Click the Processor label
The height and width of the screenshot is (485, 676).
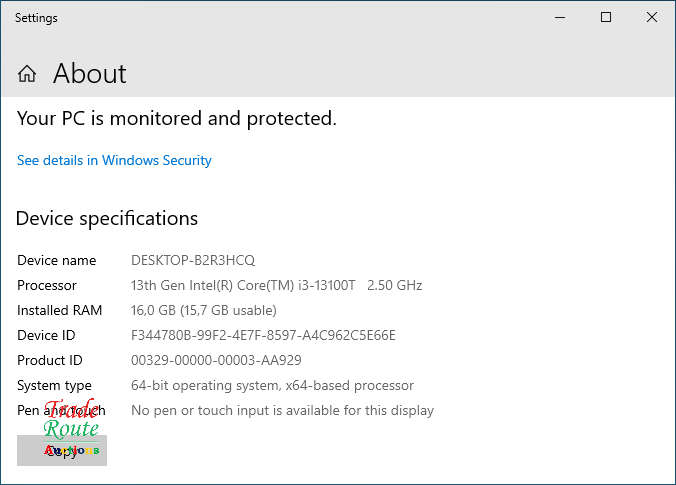(47, 285)
